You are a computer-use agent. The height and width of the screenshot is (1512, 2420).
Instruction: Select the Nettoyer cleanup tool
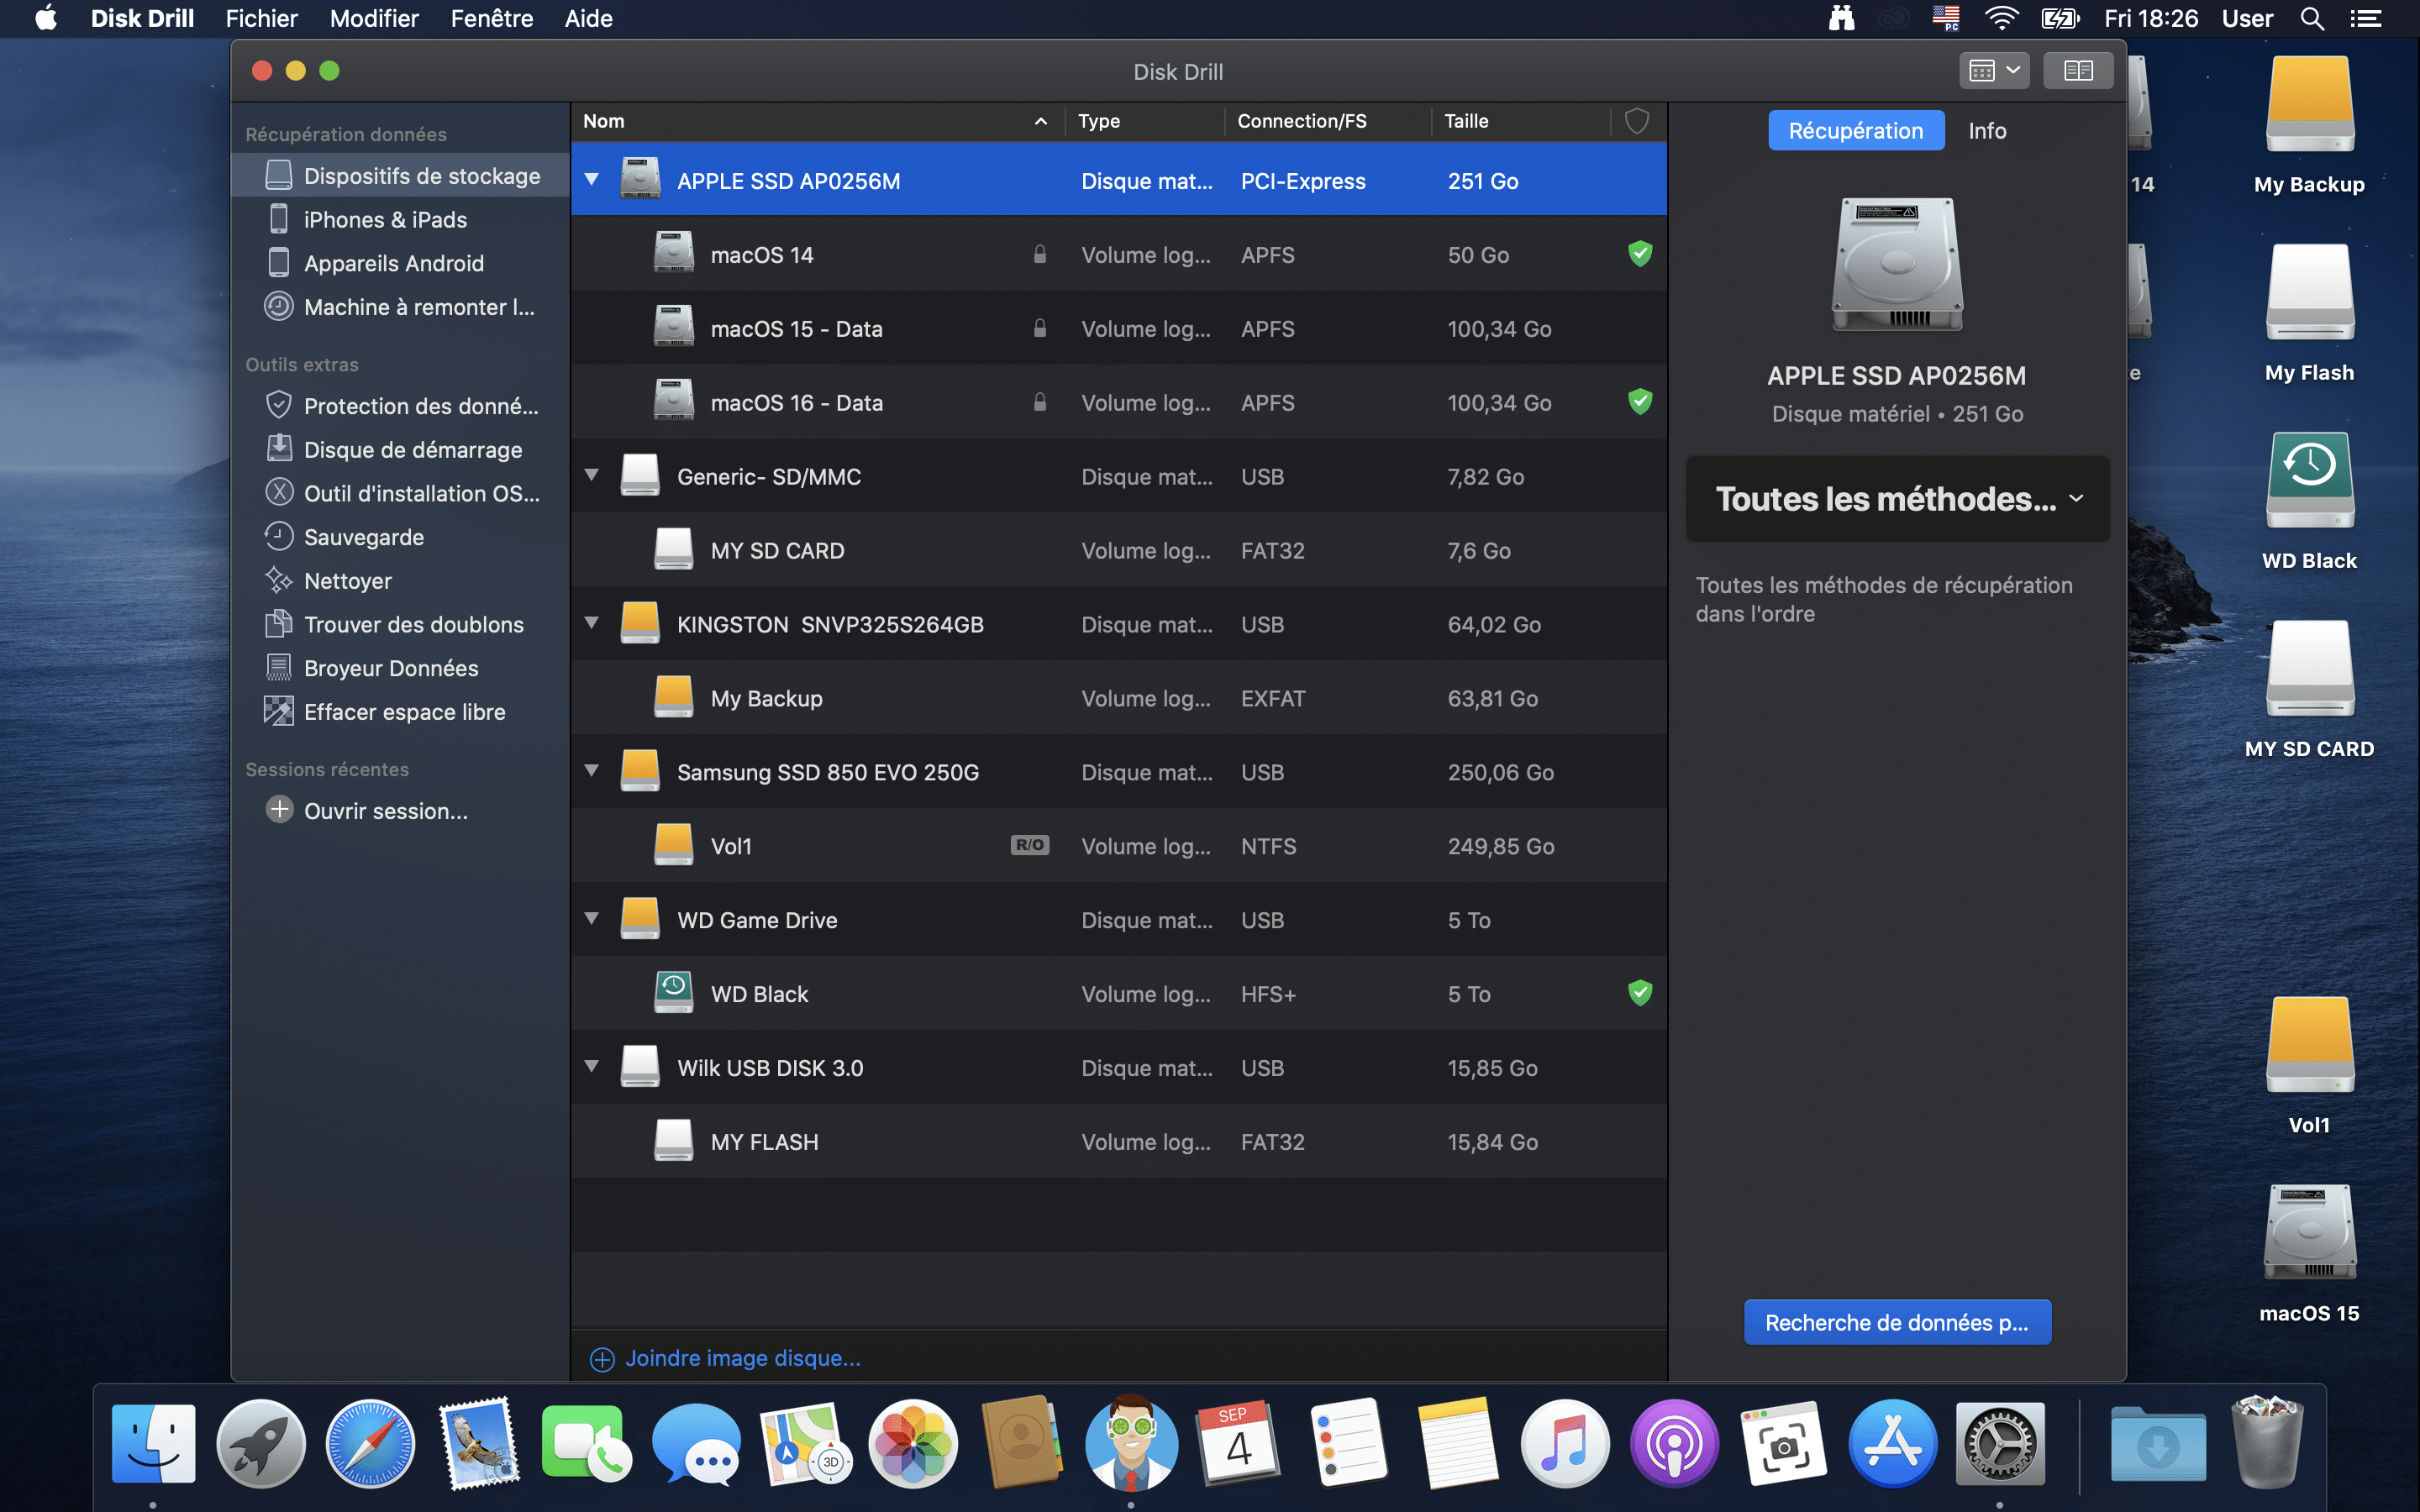[x=347, y=581]
